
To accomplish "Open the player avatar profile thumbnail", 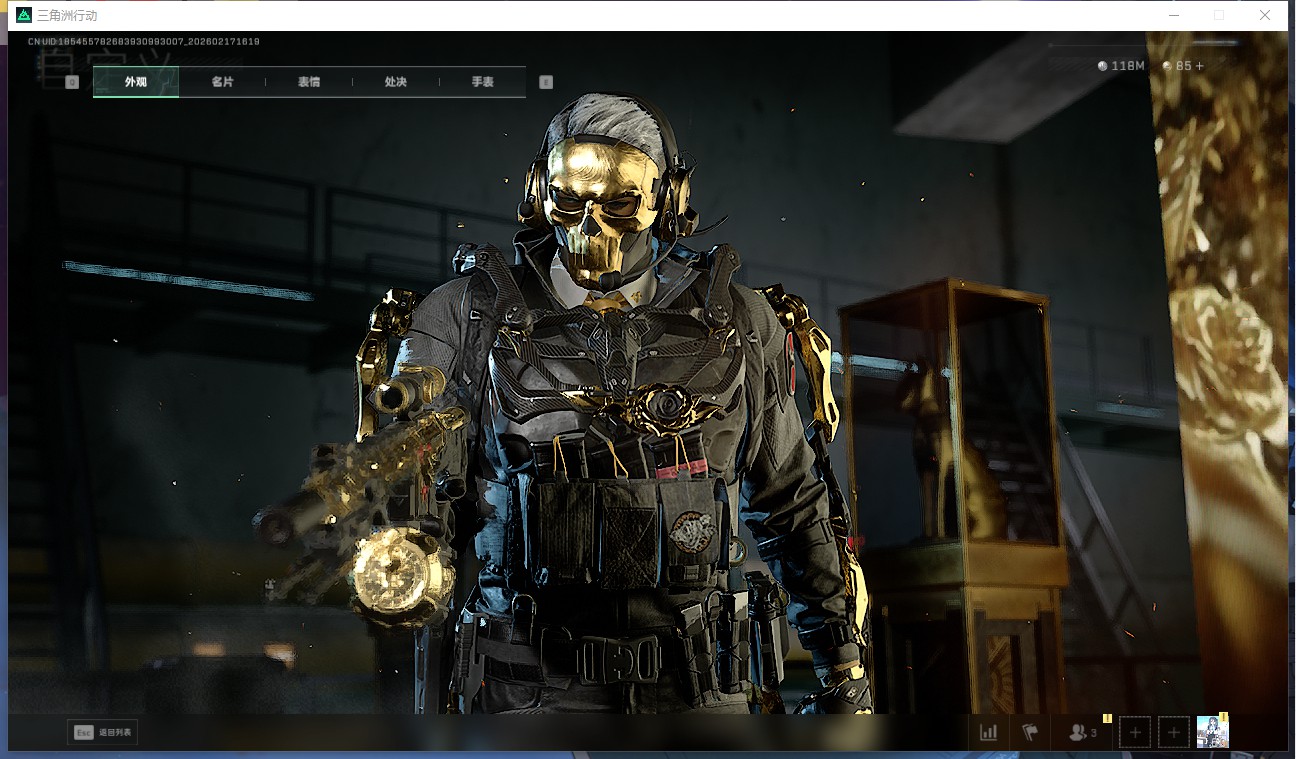I will (x=1212, y=732).
